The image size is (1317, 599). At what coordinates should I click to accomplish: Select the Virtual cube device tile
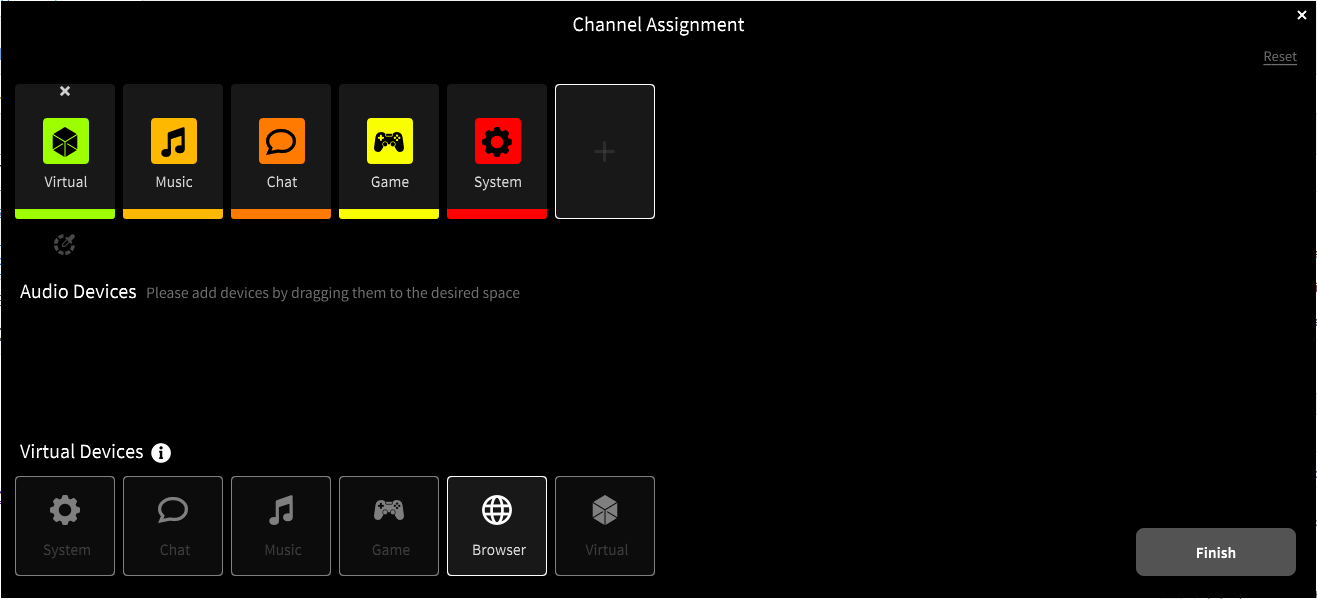[605, 526]
